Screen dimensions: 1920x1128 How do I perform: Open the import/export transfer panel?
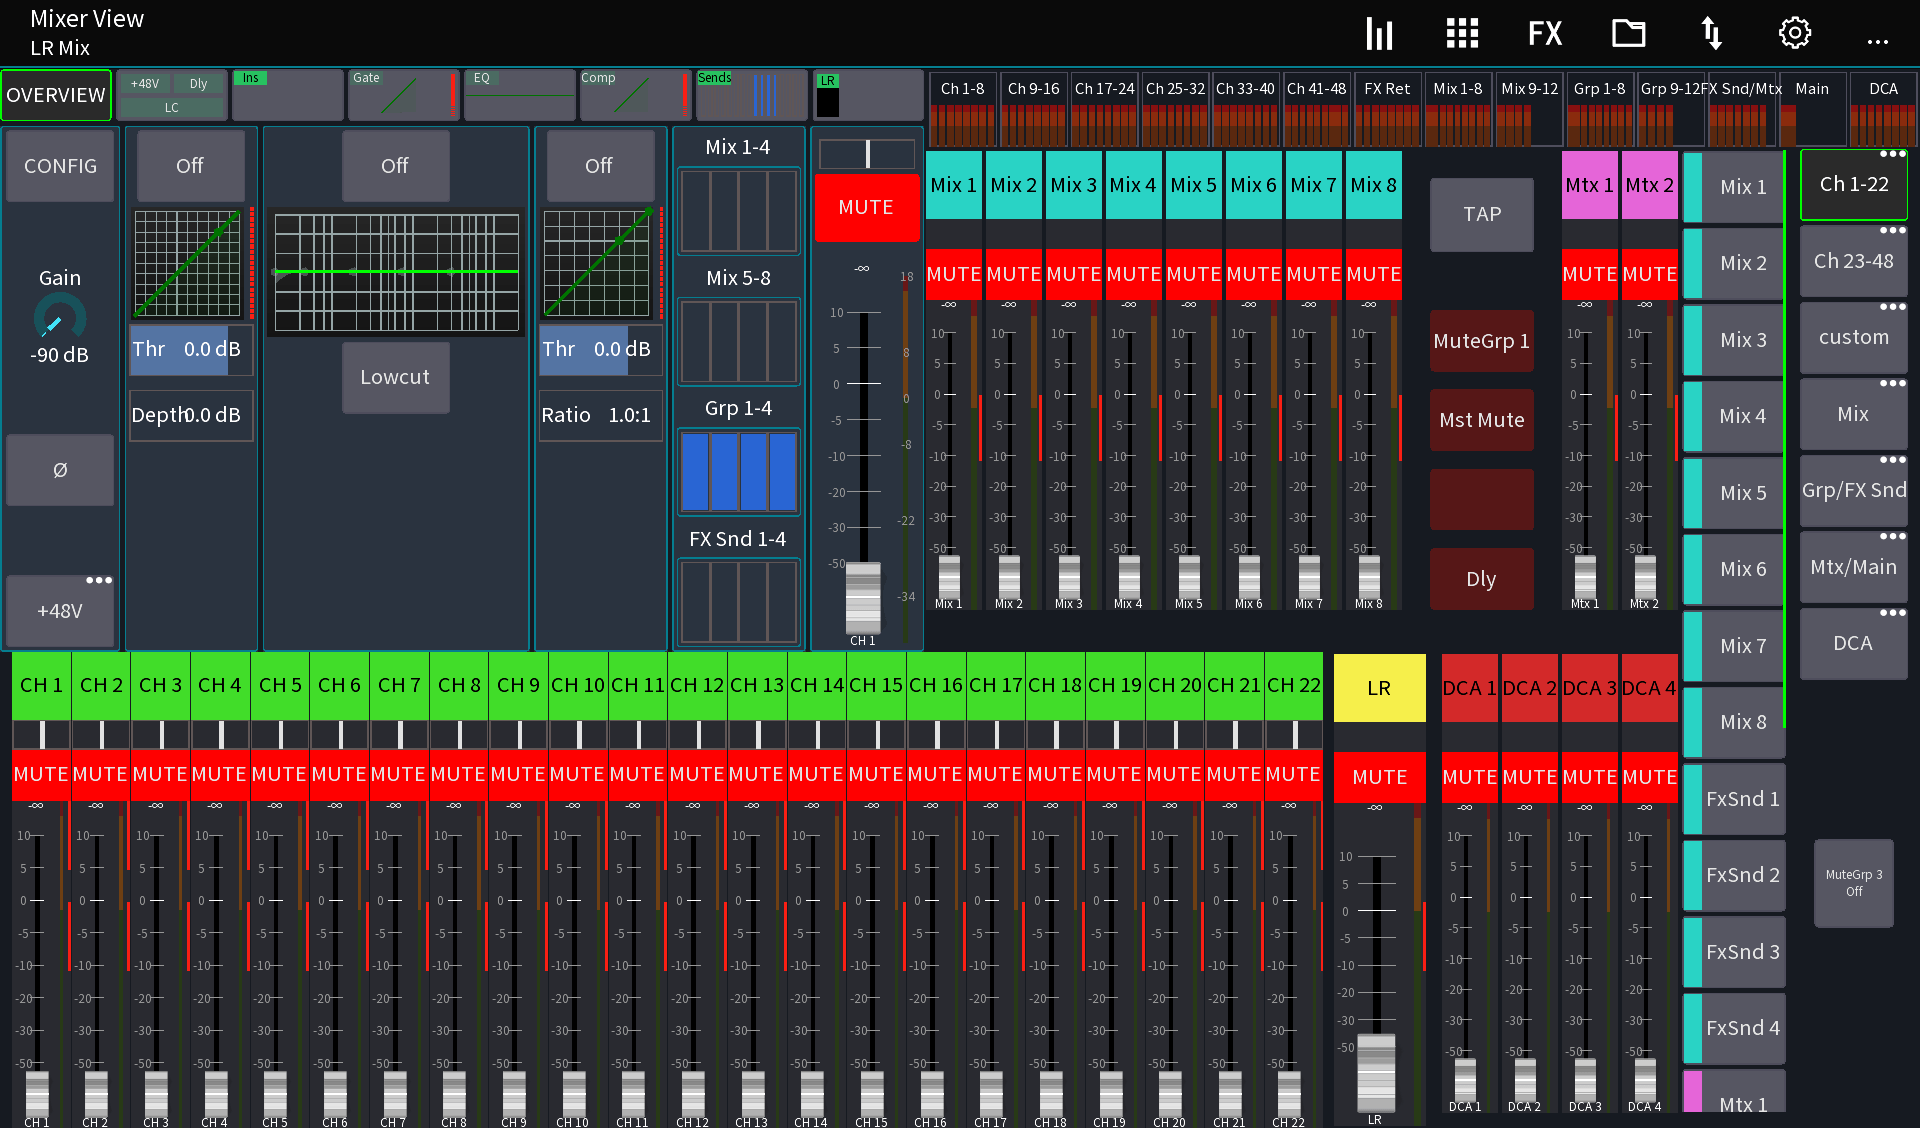coord(1711,32)
